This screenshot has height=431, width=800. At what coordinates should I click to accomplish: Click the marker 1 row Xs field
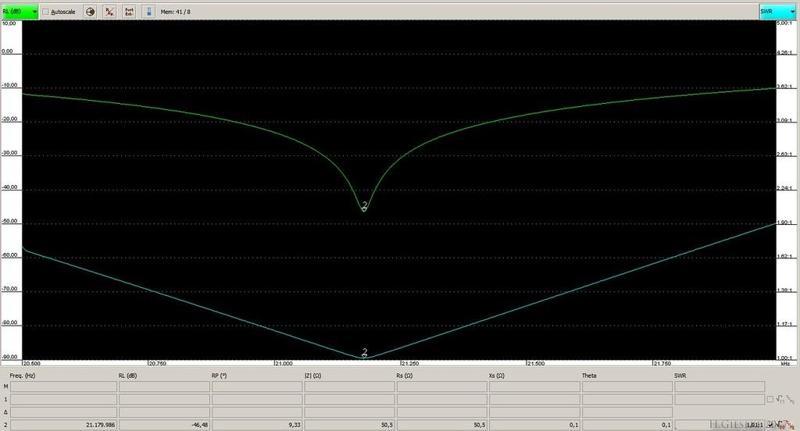click(535, 399)
